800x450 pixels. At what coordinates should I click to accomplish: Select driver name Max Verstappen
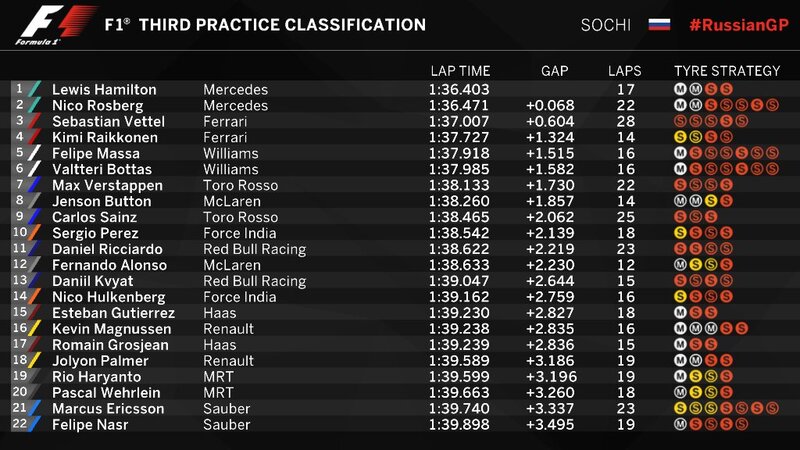pyautogui.click(x=102, y=185)
